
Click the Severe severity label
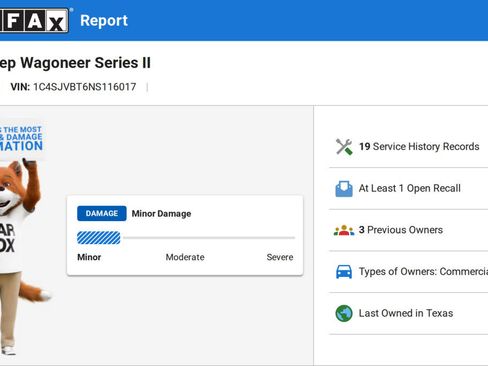coord(280,257)
